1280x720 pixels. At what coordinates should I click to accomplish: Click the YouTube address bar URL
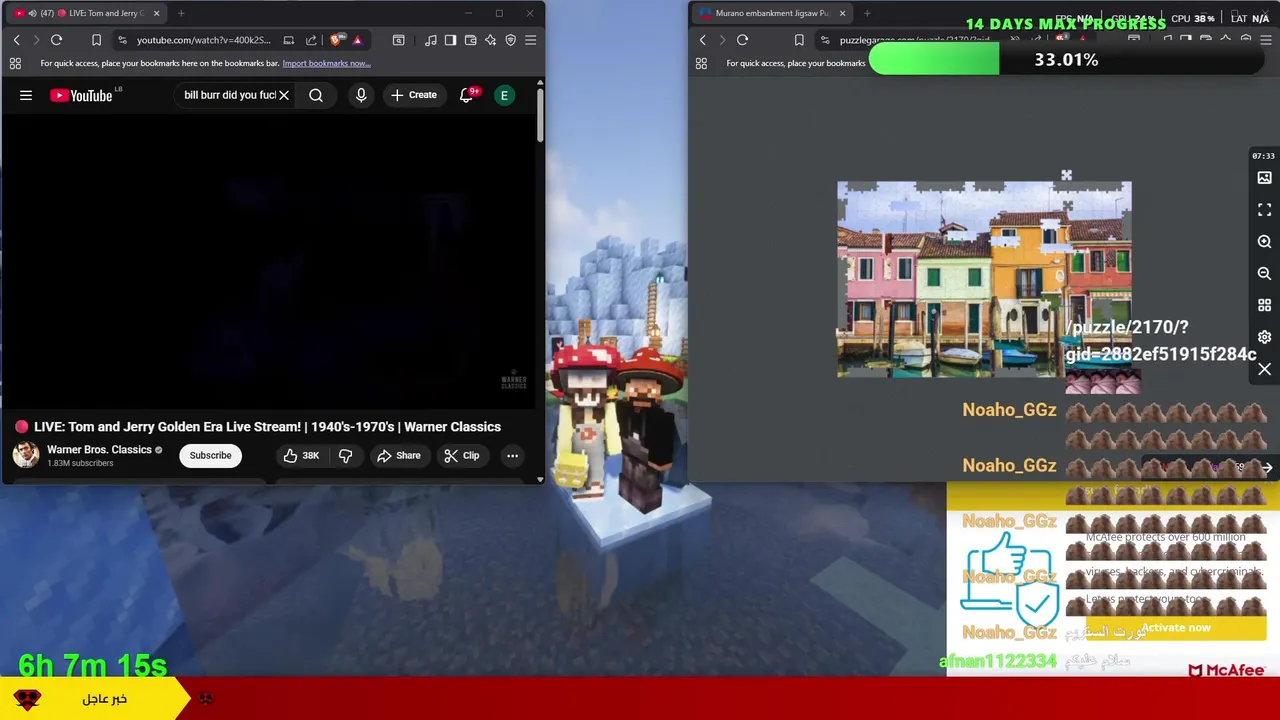click(x=203, y=40)
